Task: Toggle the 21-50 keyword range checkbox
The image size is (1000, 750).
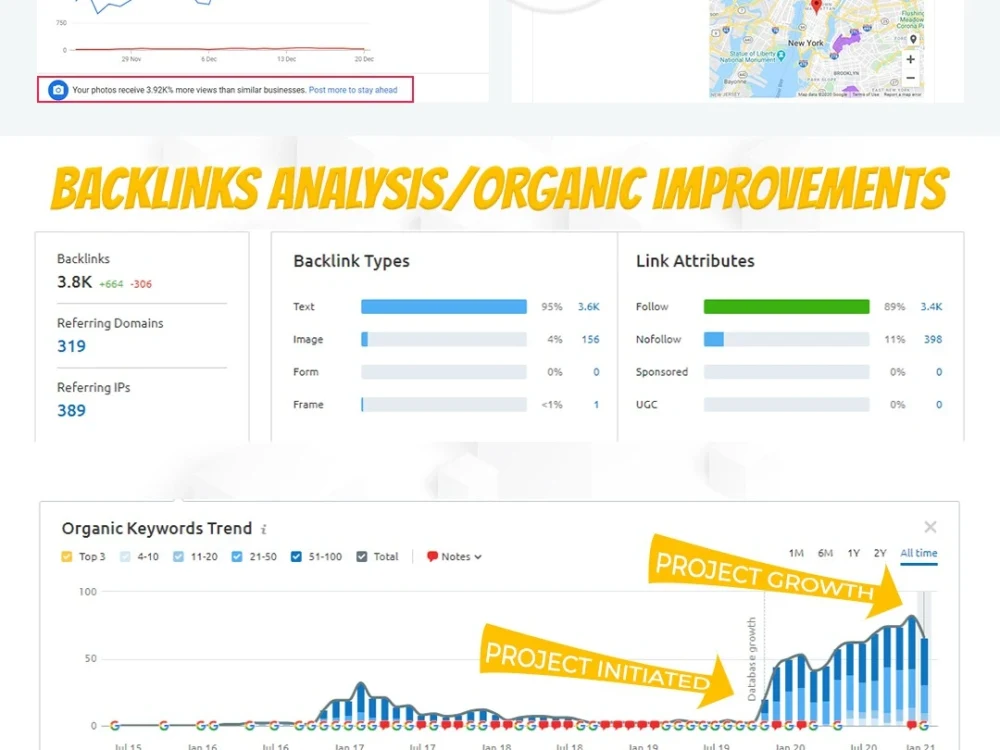Action: (237, 556)
